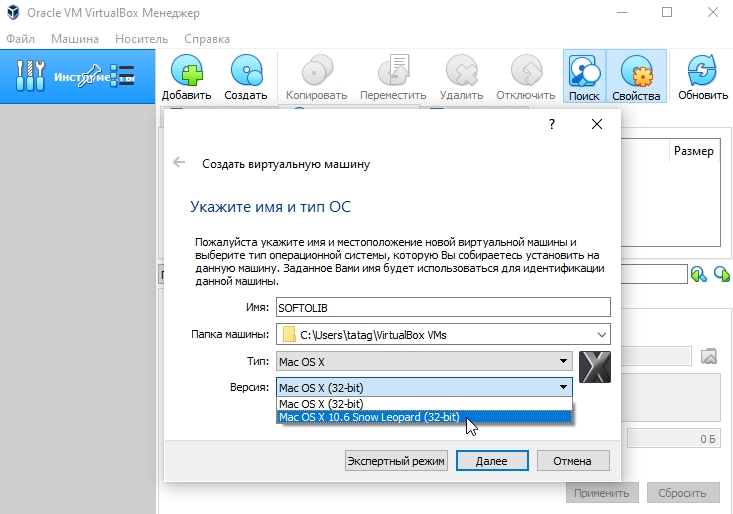Expand the Папка машины dropdown

(x=602, y=335)
